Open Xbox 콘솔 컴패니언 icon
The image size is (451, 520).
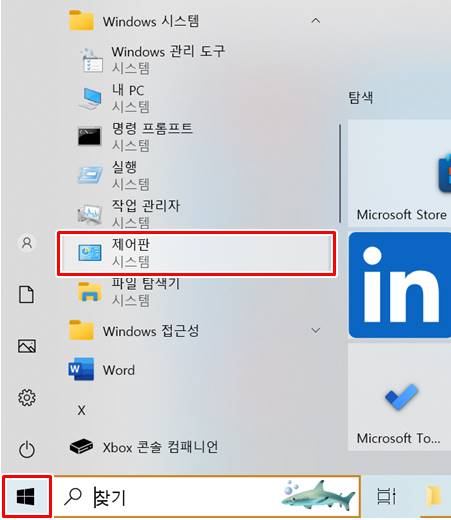(x=81, y=446)
